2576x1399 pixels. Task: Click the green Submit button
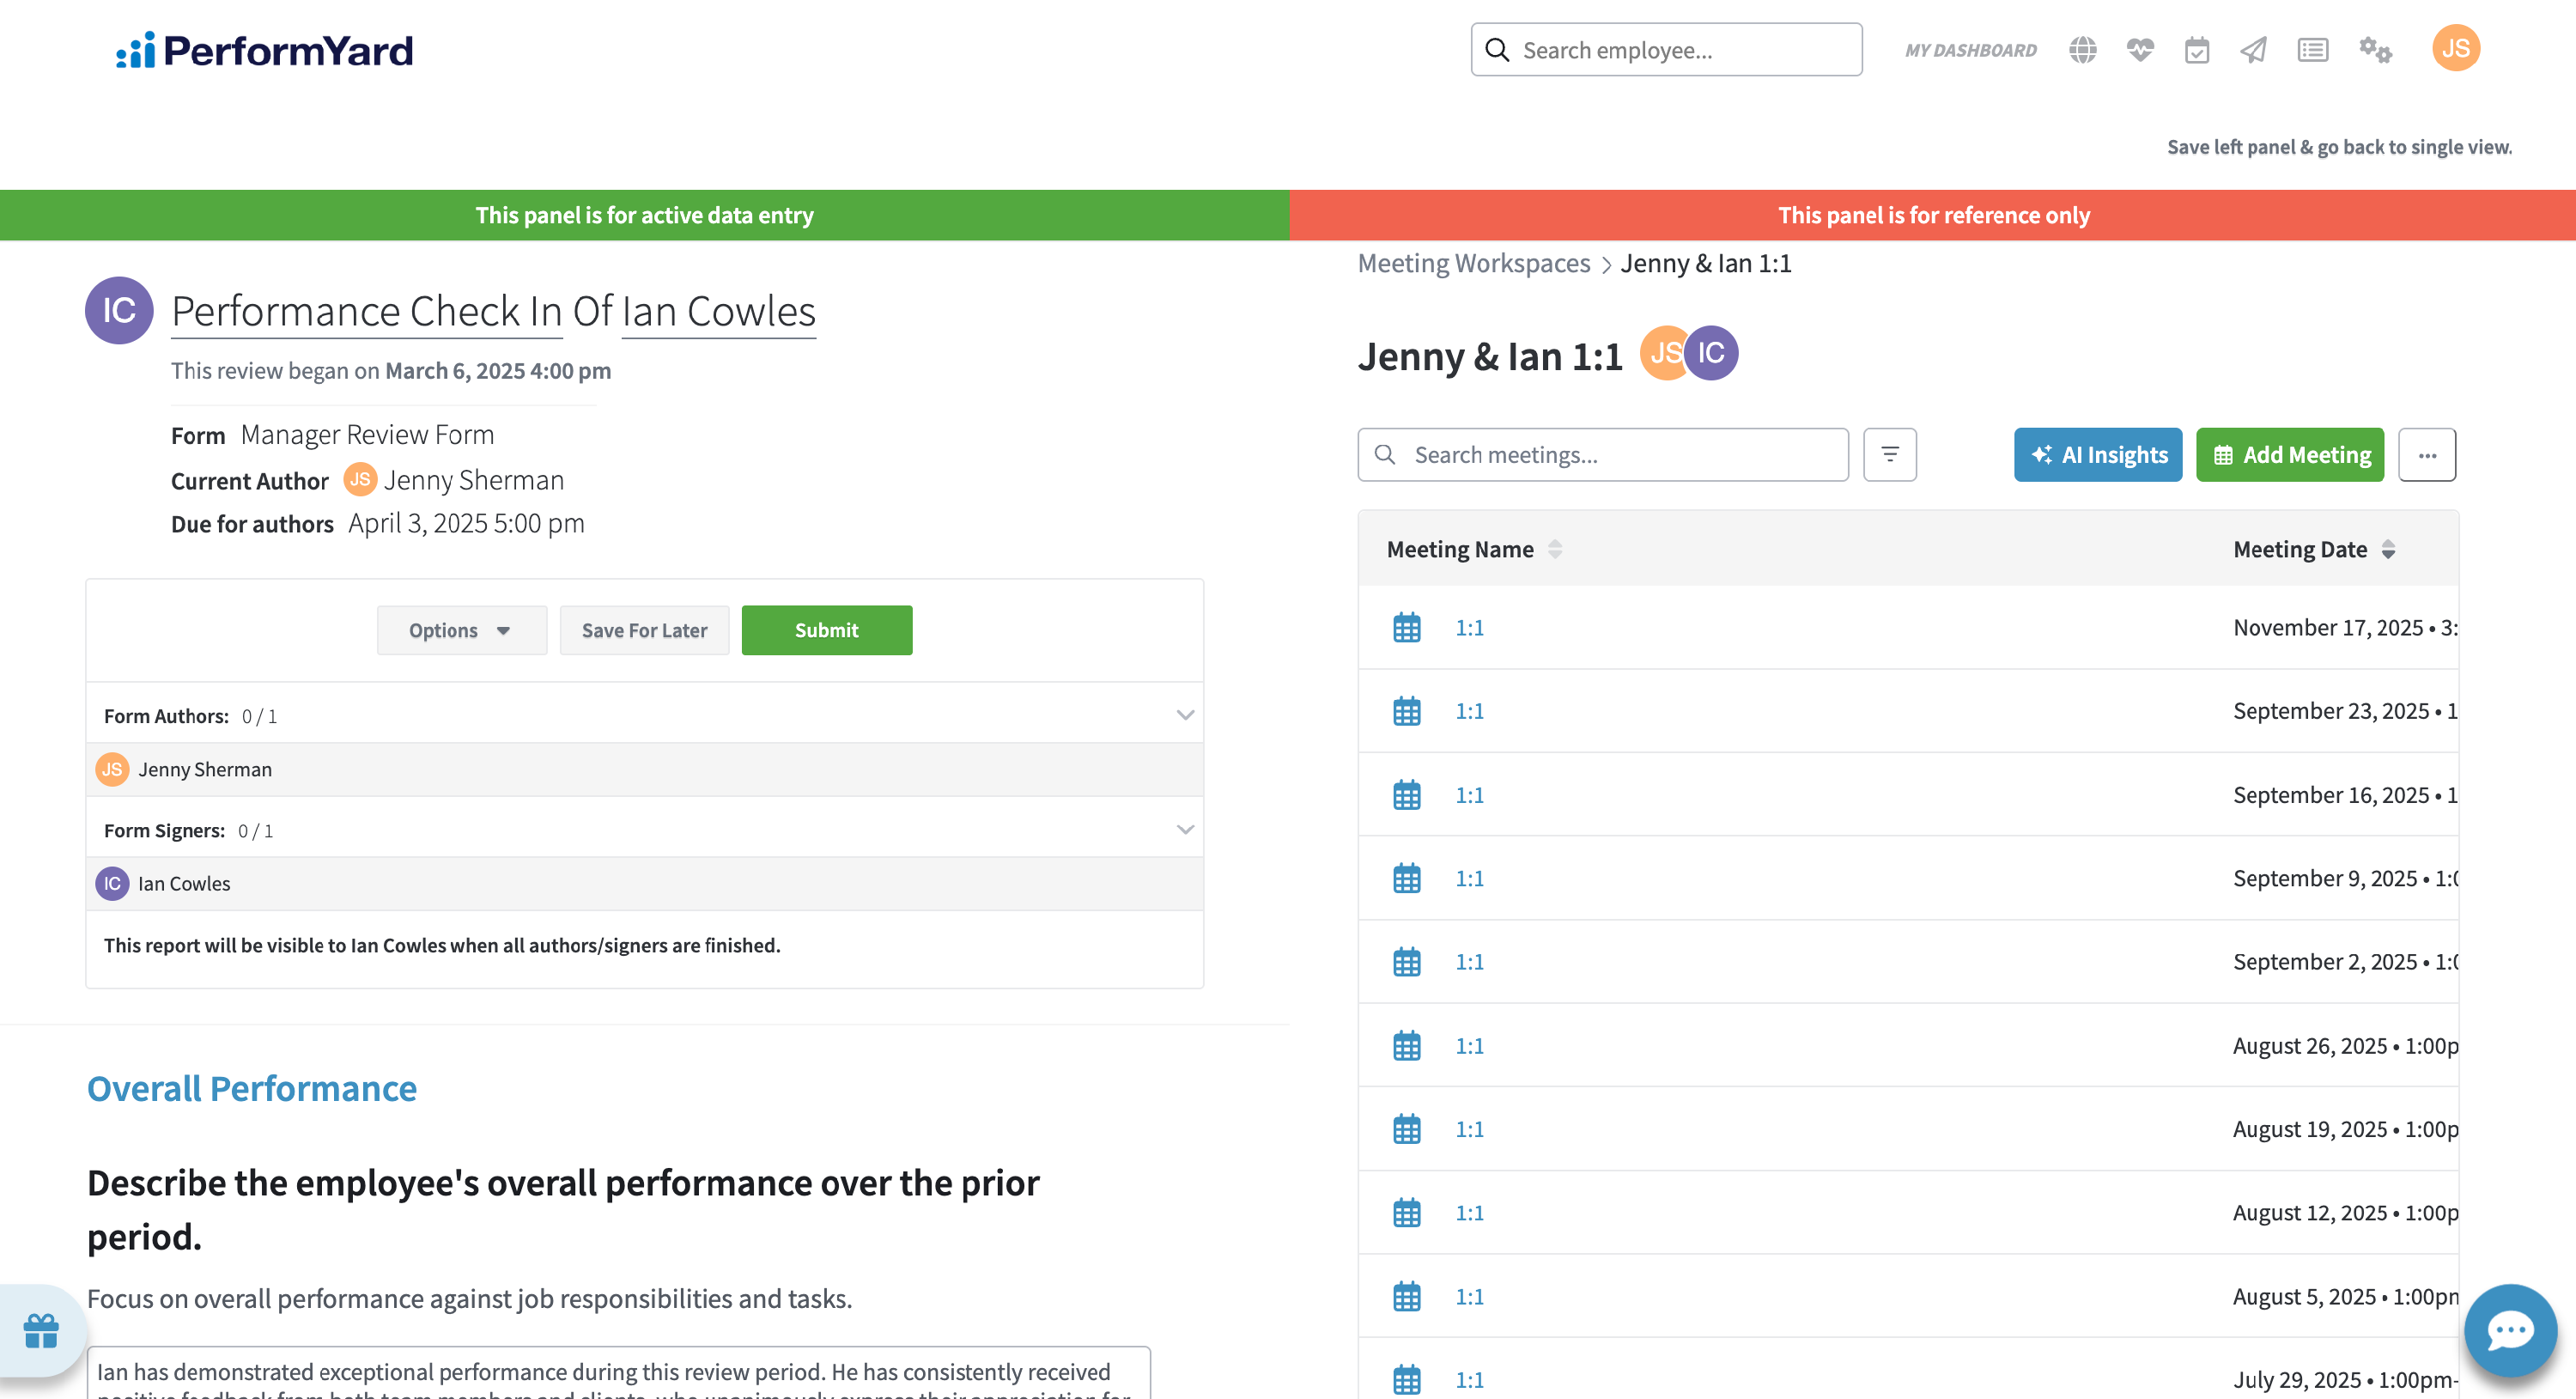tap(826, 630)
